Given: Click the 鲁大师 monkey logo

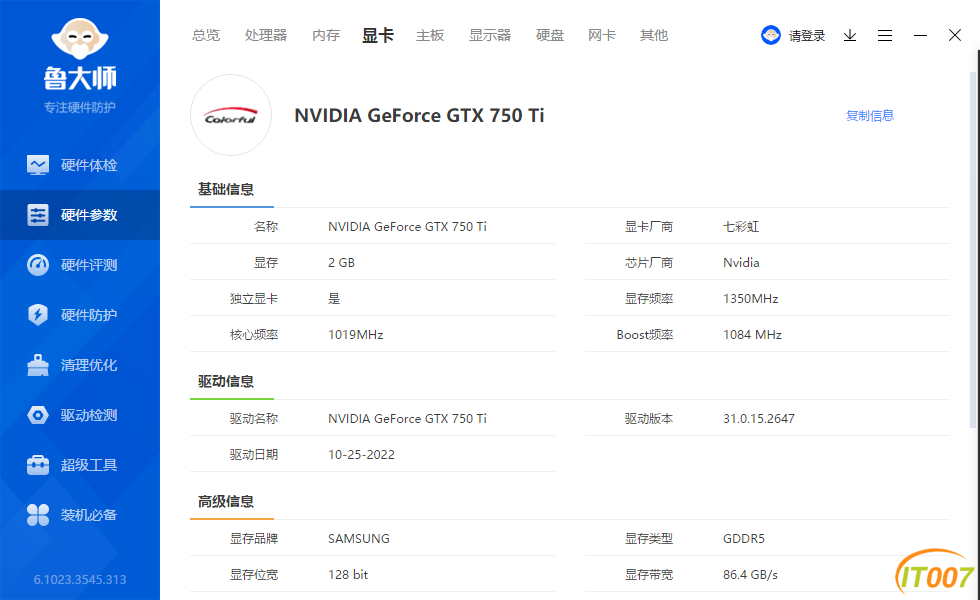Looking at the screenshot, I should (80, 39).
